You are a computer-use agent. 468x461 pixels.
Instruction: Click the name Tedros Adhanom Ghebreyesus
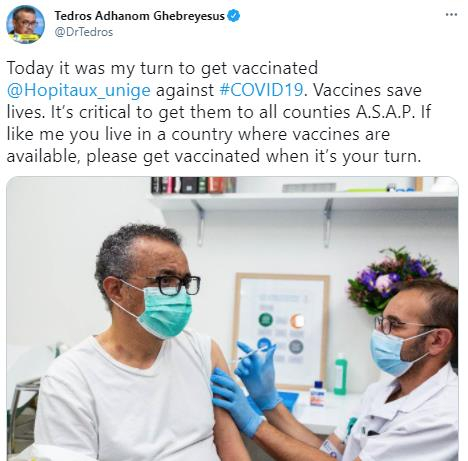pos(139,16)
